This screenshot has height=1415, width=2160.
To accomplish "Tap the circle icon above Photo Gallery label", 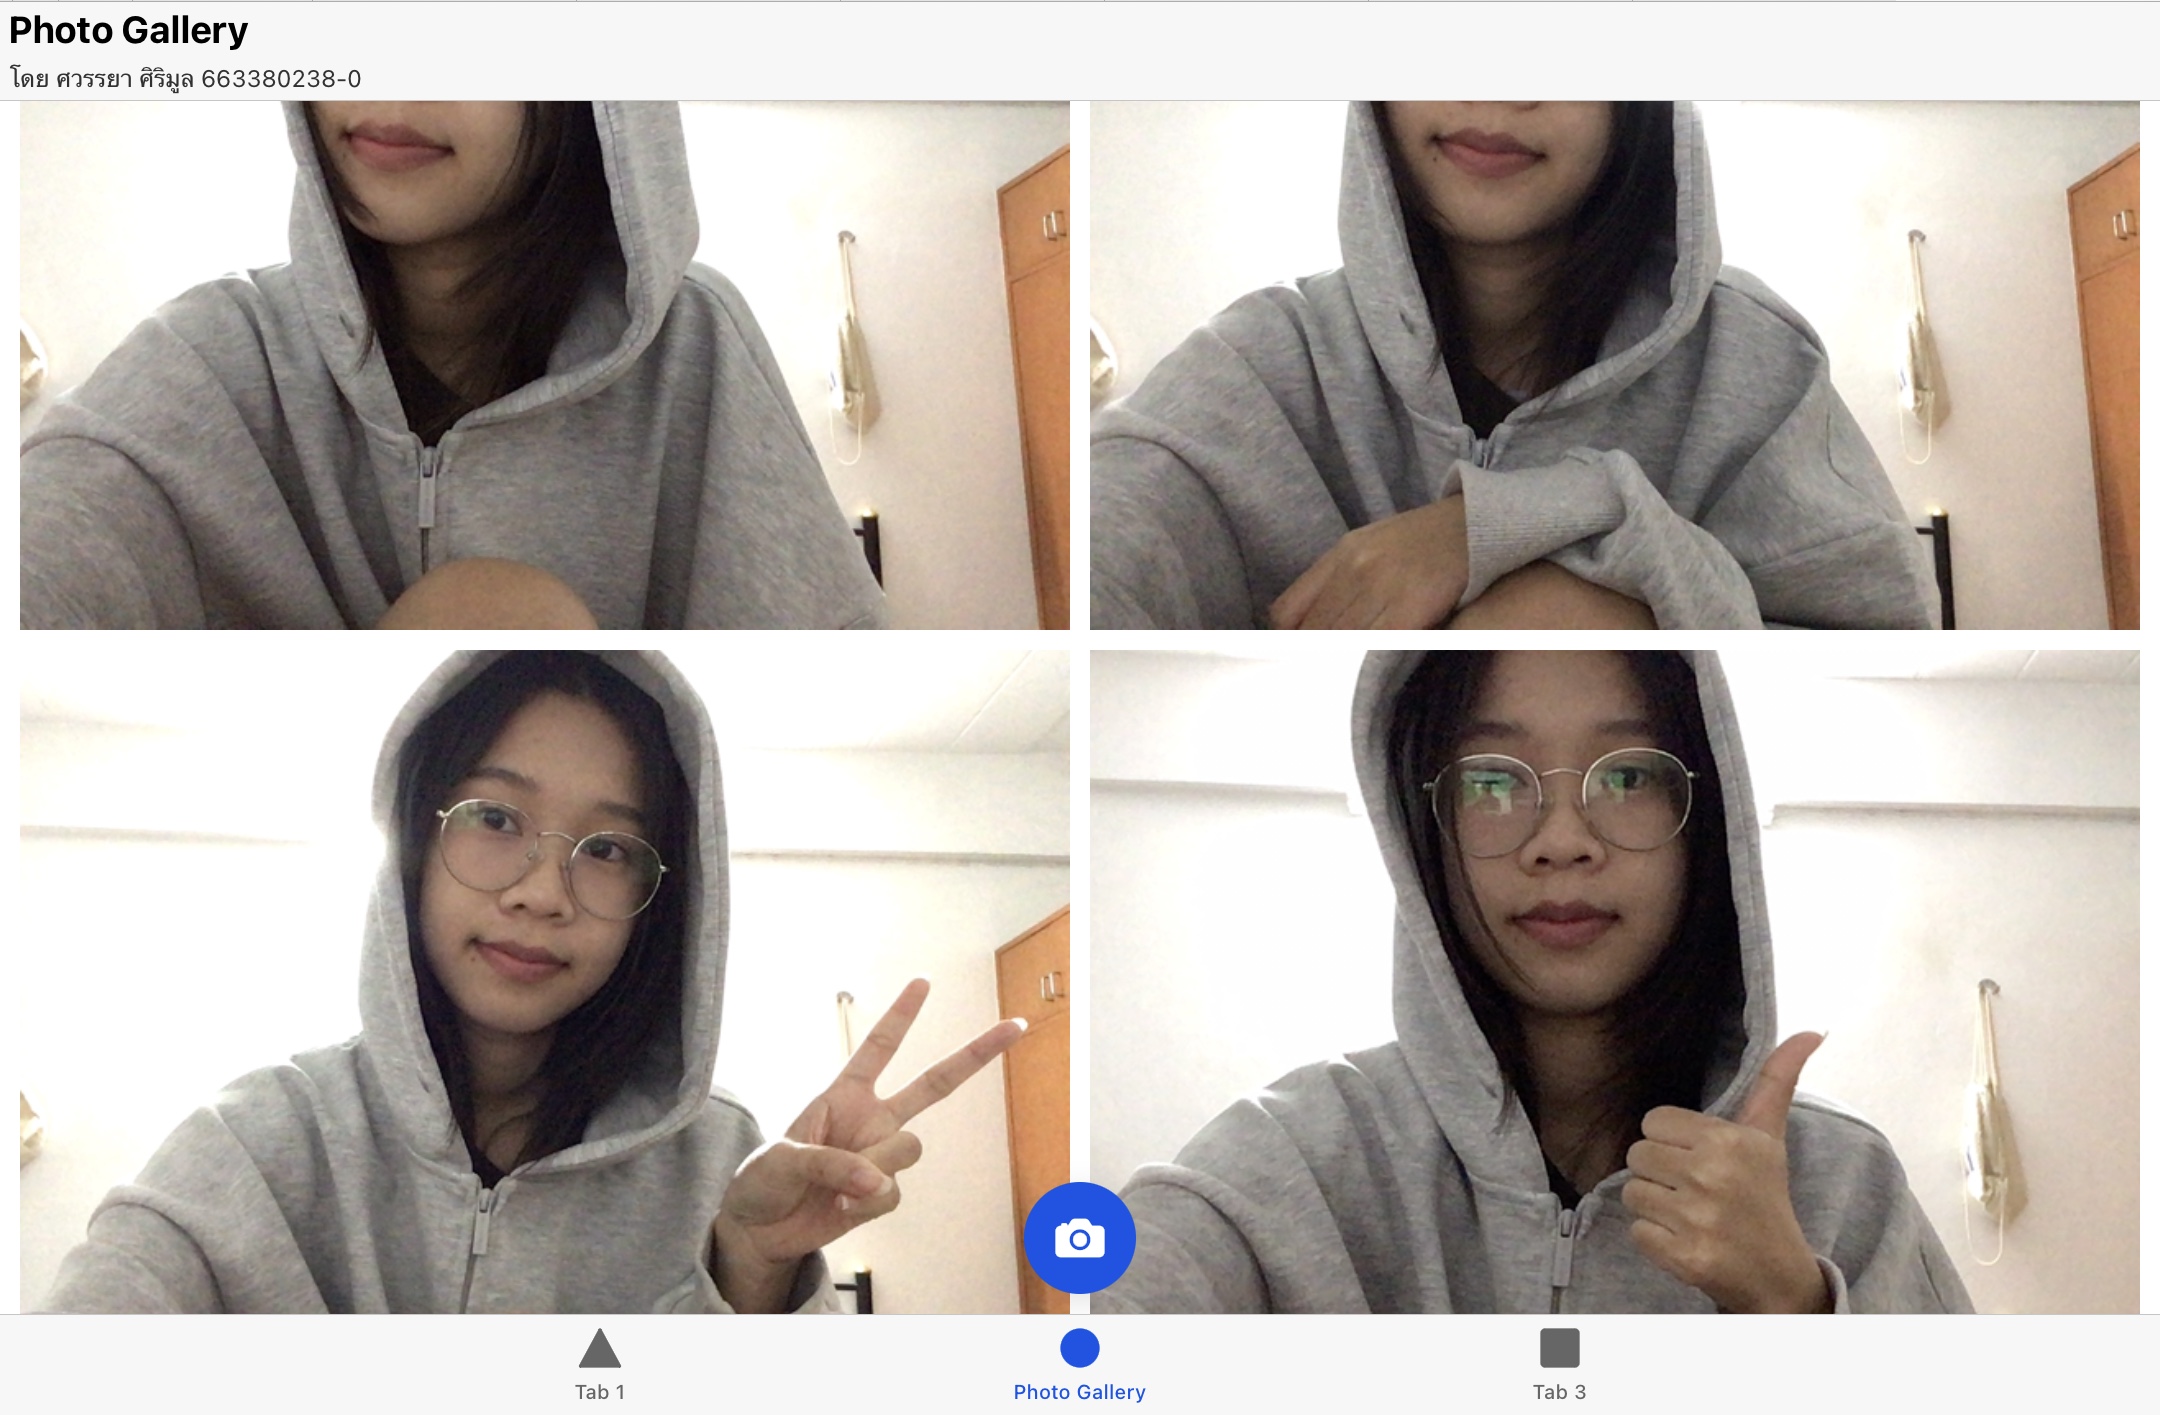I will coord(1078,1345).
